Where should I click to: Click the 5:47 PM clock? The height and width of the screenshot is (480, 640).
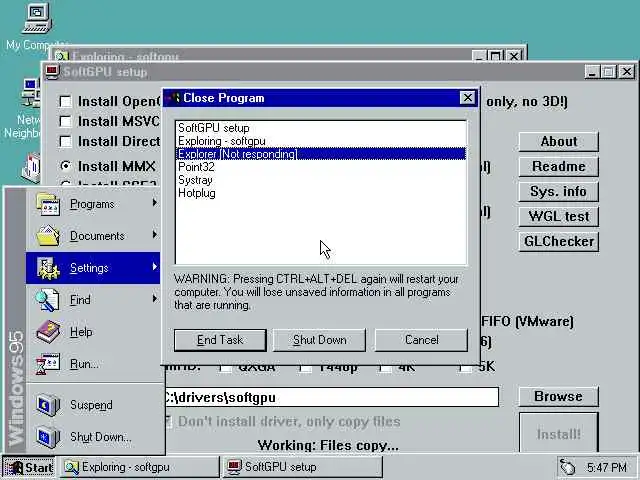[x=606, y=467]
